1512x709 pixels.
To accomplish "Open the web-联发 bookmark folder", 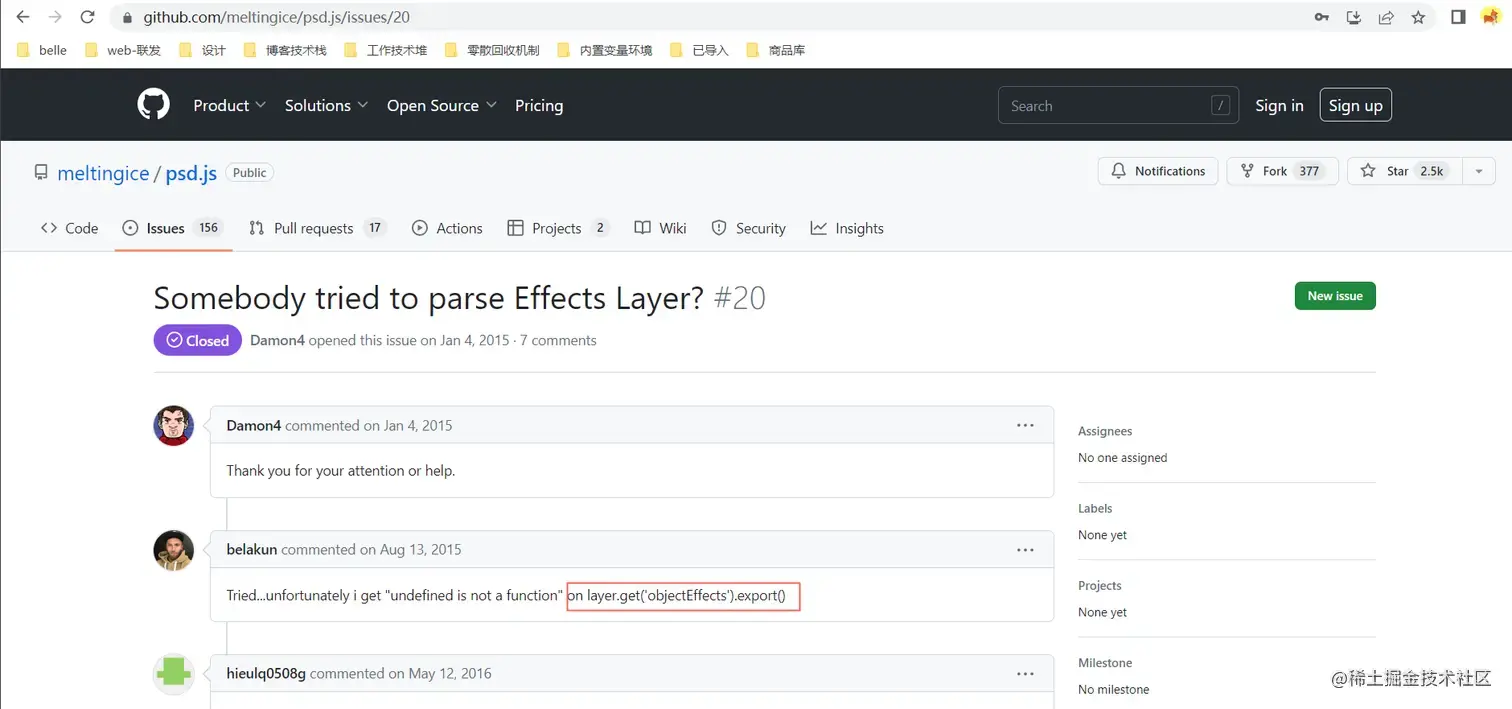I will 123,50.
